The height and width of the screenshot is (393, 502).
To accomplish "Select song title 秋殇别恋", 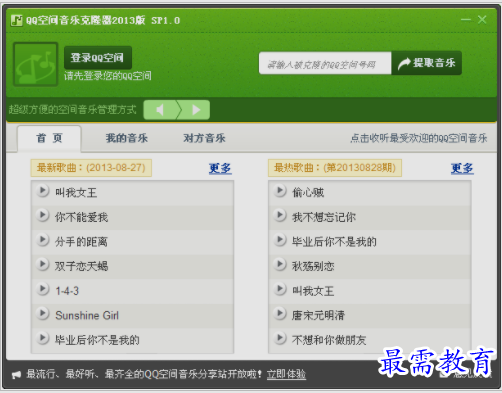I will pos(313,266).
